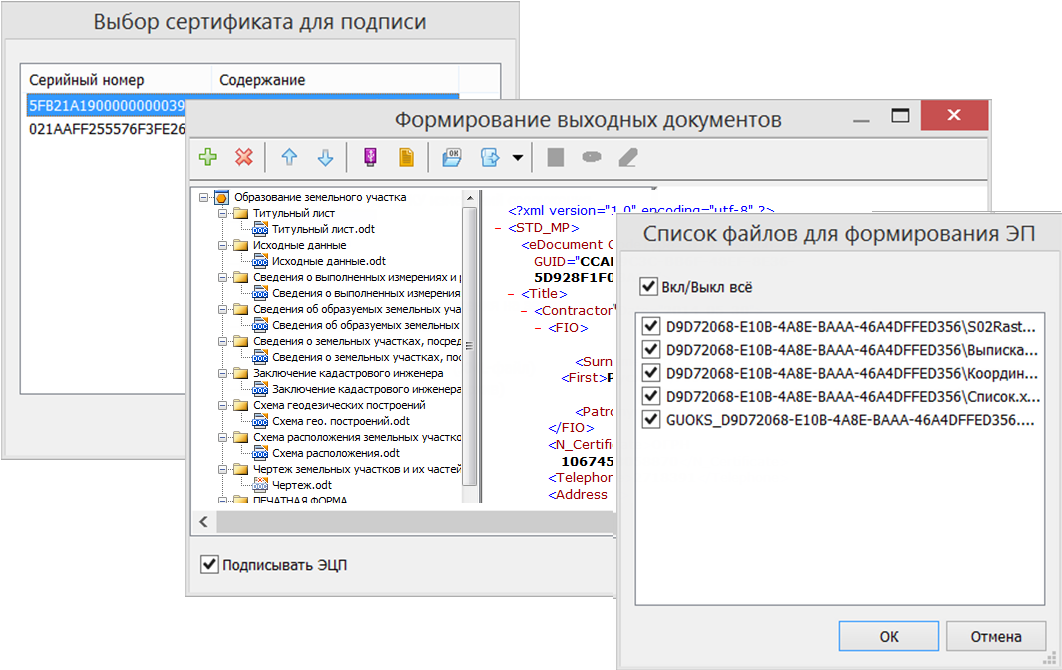The image size is (1062, 670).
Task: Click the horizontal scrollbar left arrow
Action: tap(204, 522)
